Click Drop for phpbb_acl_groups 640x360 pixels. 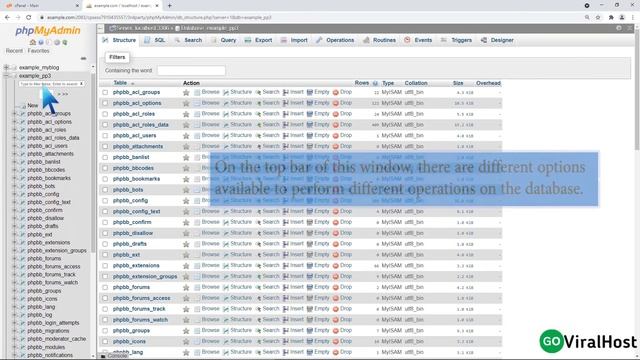(x=342, y=92)
